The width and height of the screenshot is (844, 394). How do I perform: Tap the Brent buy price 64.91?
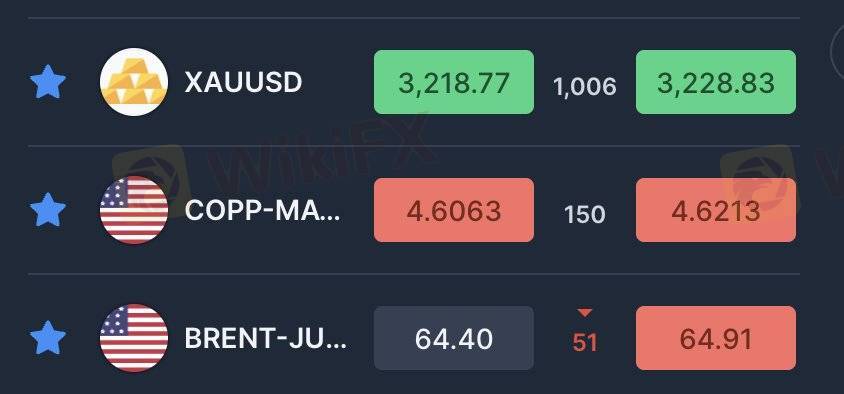pos(716,338)
